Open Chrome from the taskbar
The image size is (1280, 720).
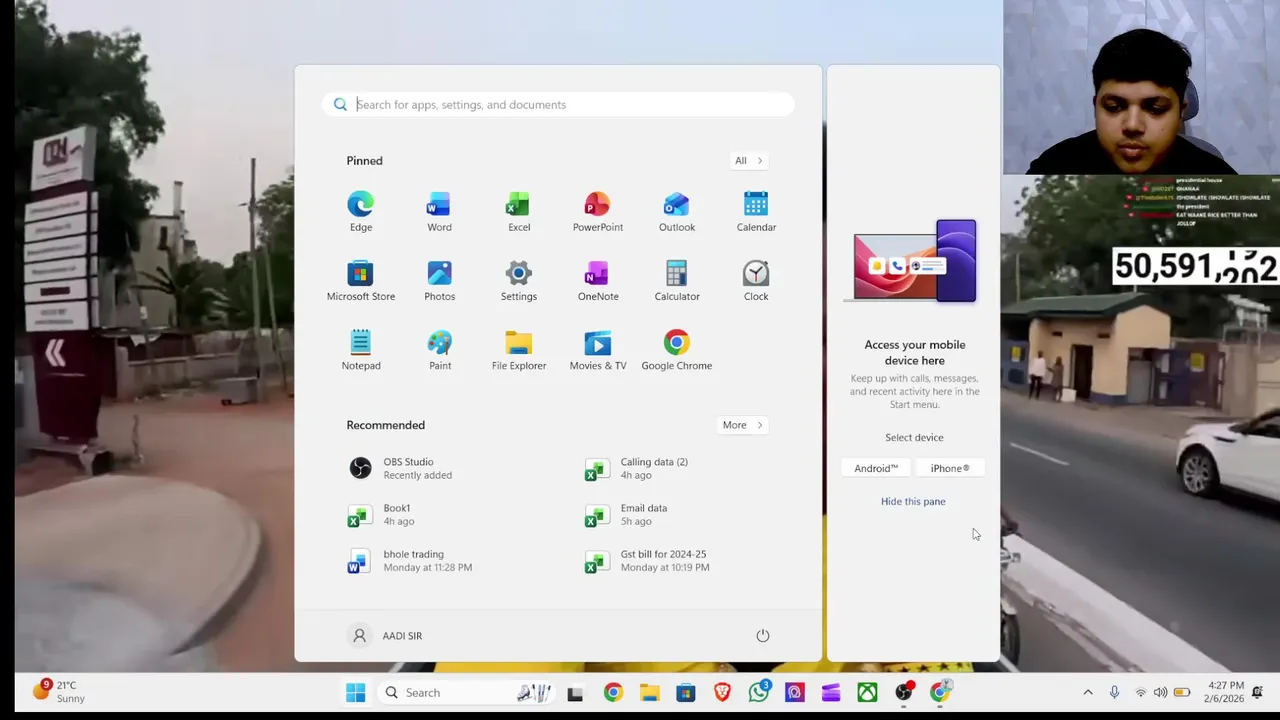click(x=613, y=692)
